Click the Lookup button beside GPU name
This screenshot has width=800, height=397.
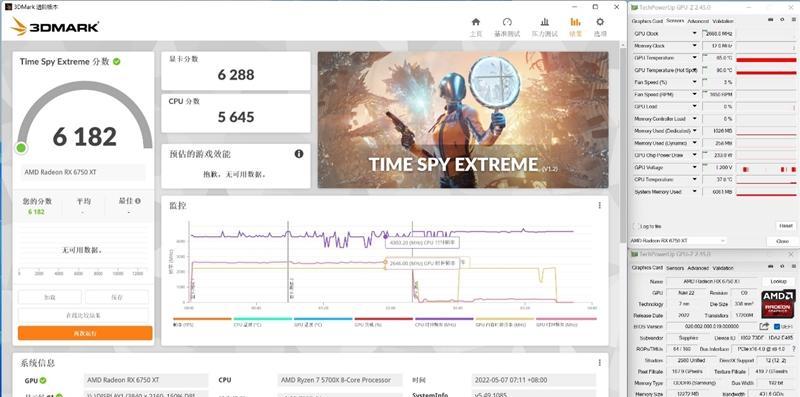[779, 282]
